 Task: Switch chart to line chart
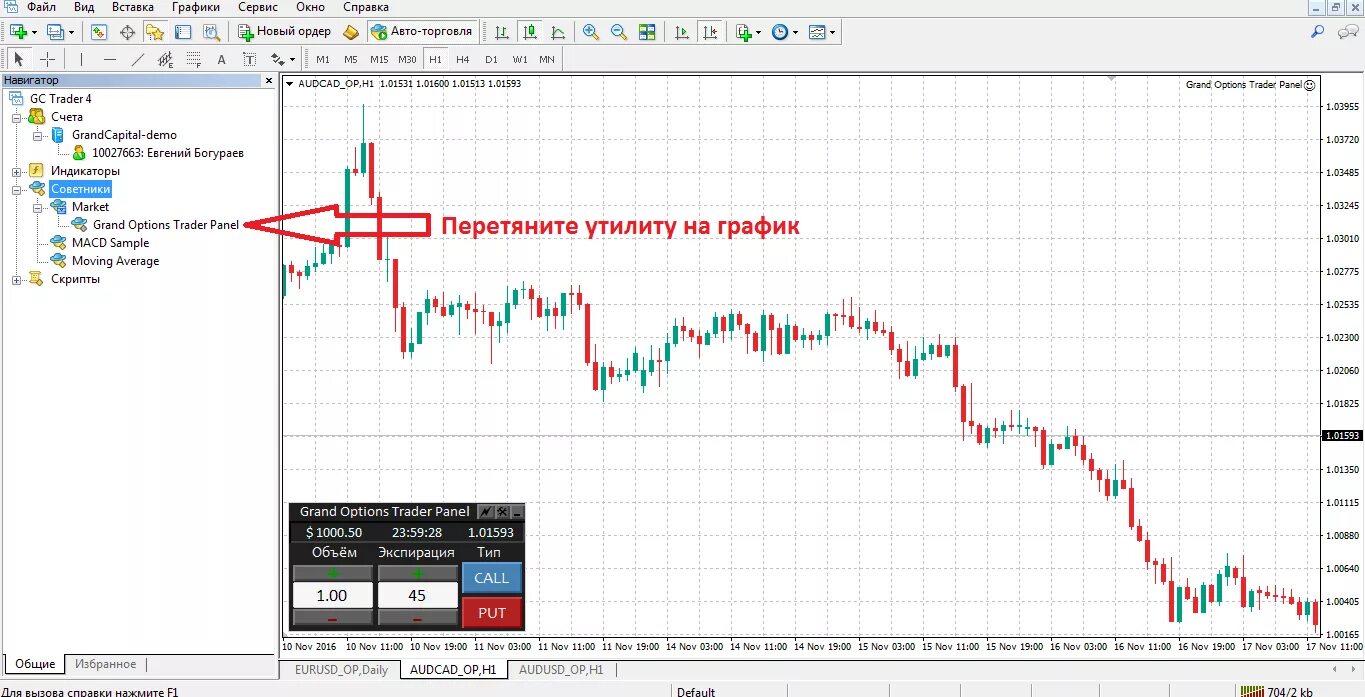pos(557,32)
